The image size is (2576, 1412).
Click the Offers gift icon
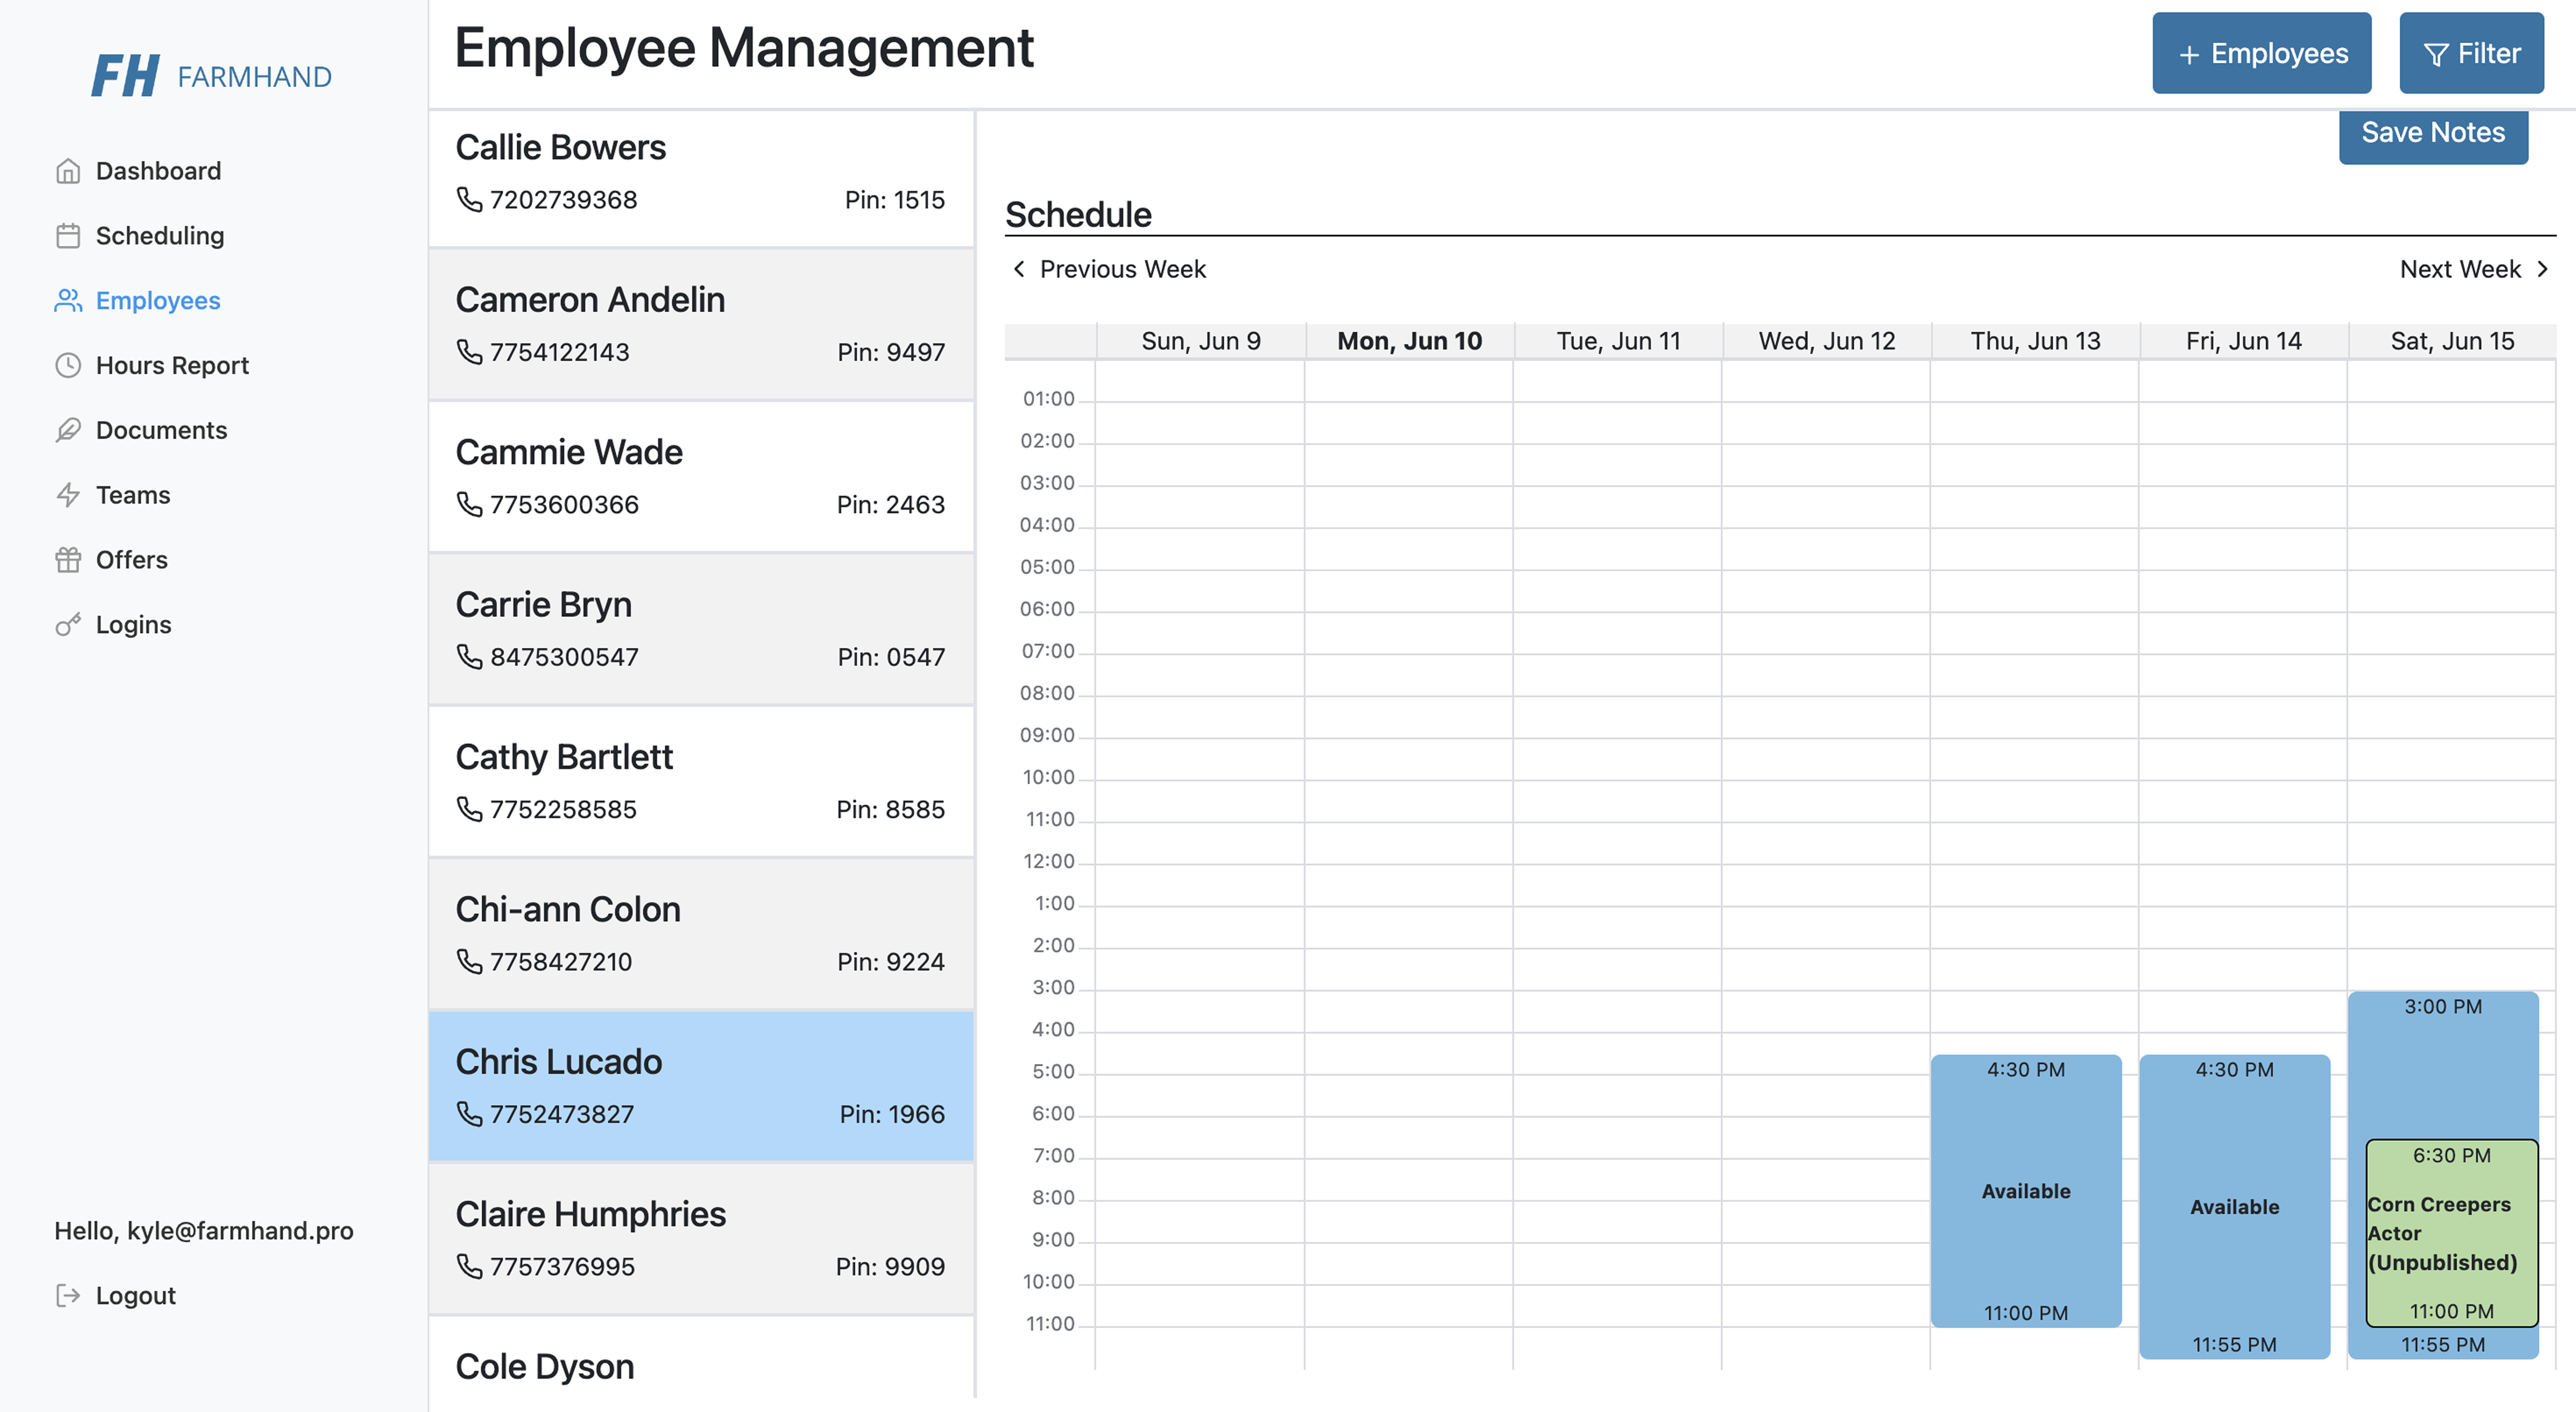(68, 560)
